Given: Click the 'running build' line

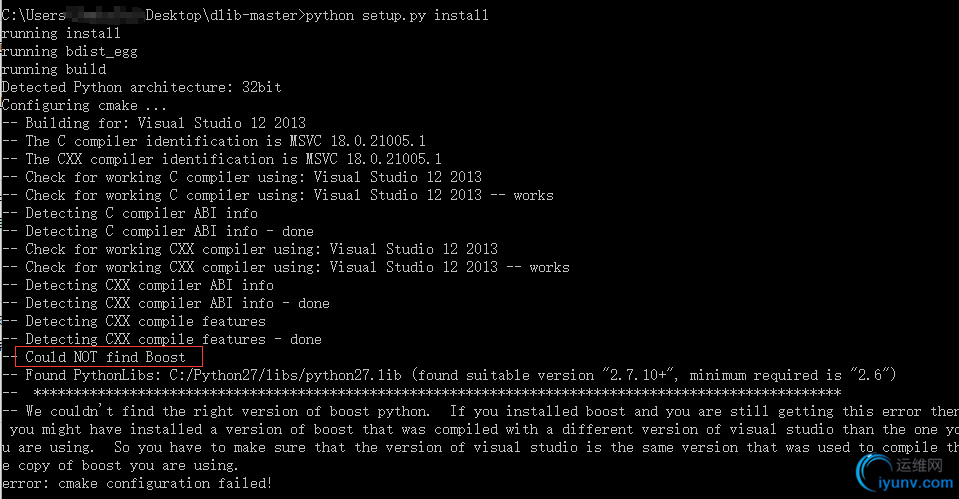Looking at the screenshot, I should click(x=53, y=69).
